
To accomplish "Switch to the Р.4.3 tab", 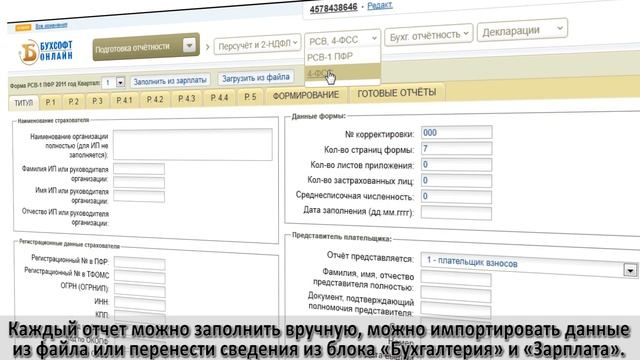I will (186, 98).
